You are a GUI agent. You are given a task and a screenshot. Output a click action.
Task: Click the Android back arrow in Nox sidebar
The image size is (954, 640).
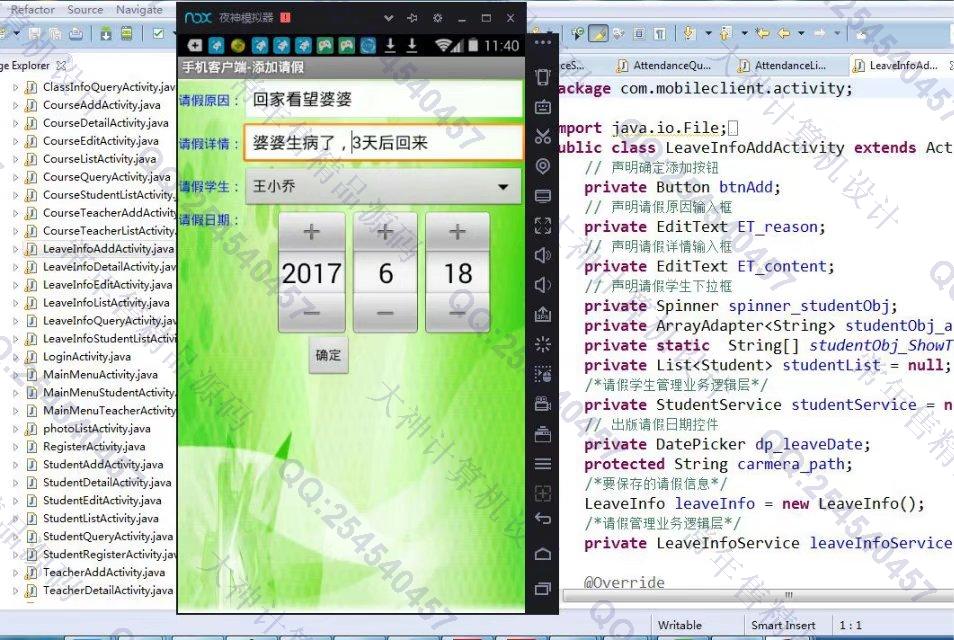tap(543, 518)
